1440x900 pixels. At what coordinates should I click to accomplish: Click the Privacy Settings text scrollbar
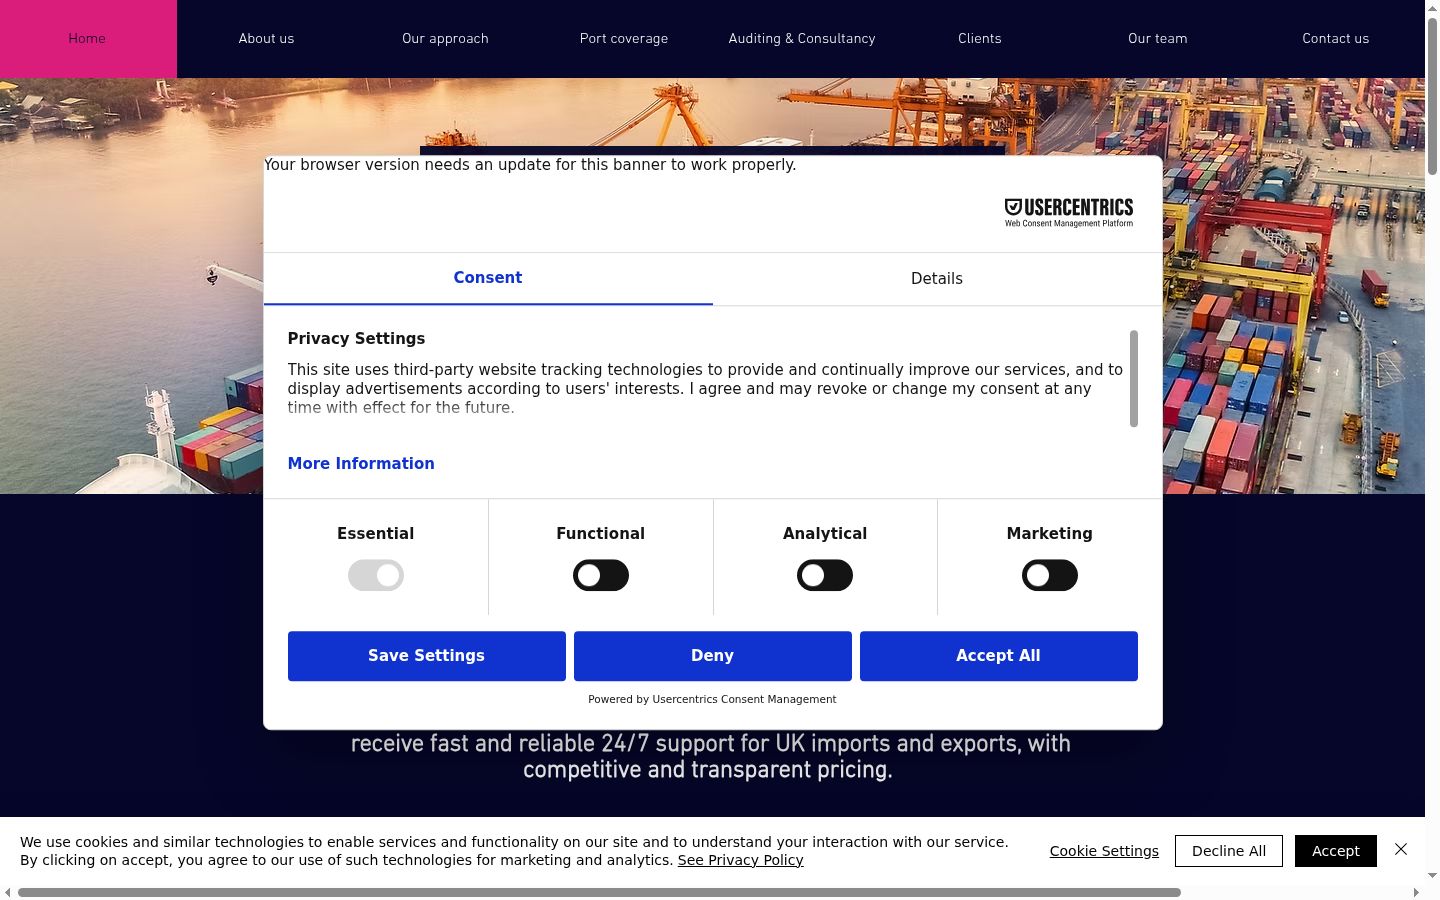coord(1134,379)
